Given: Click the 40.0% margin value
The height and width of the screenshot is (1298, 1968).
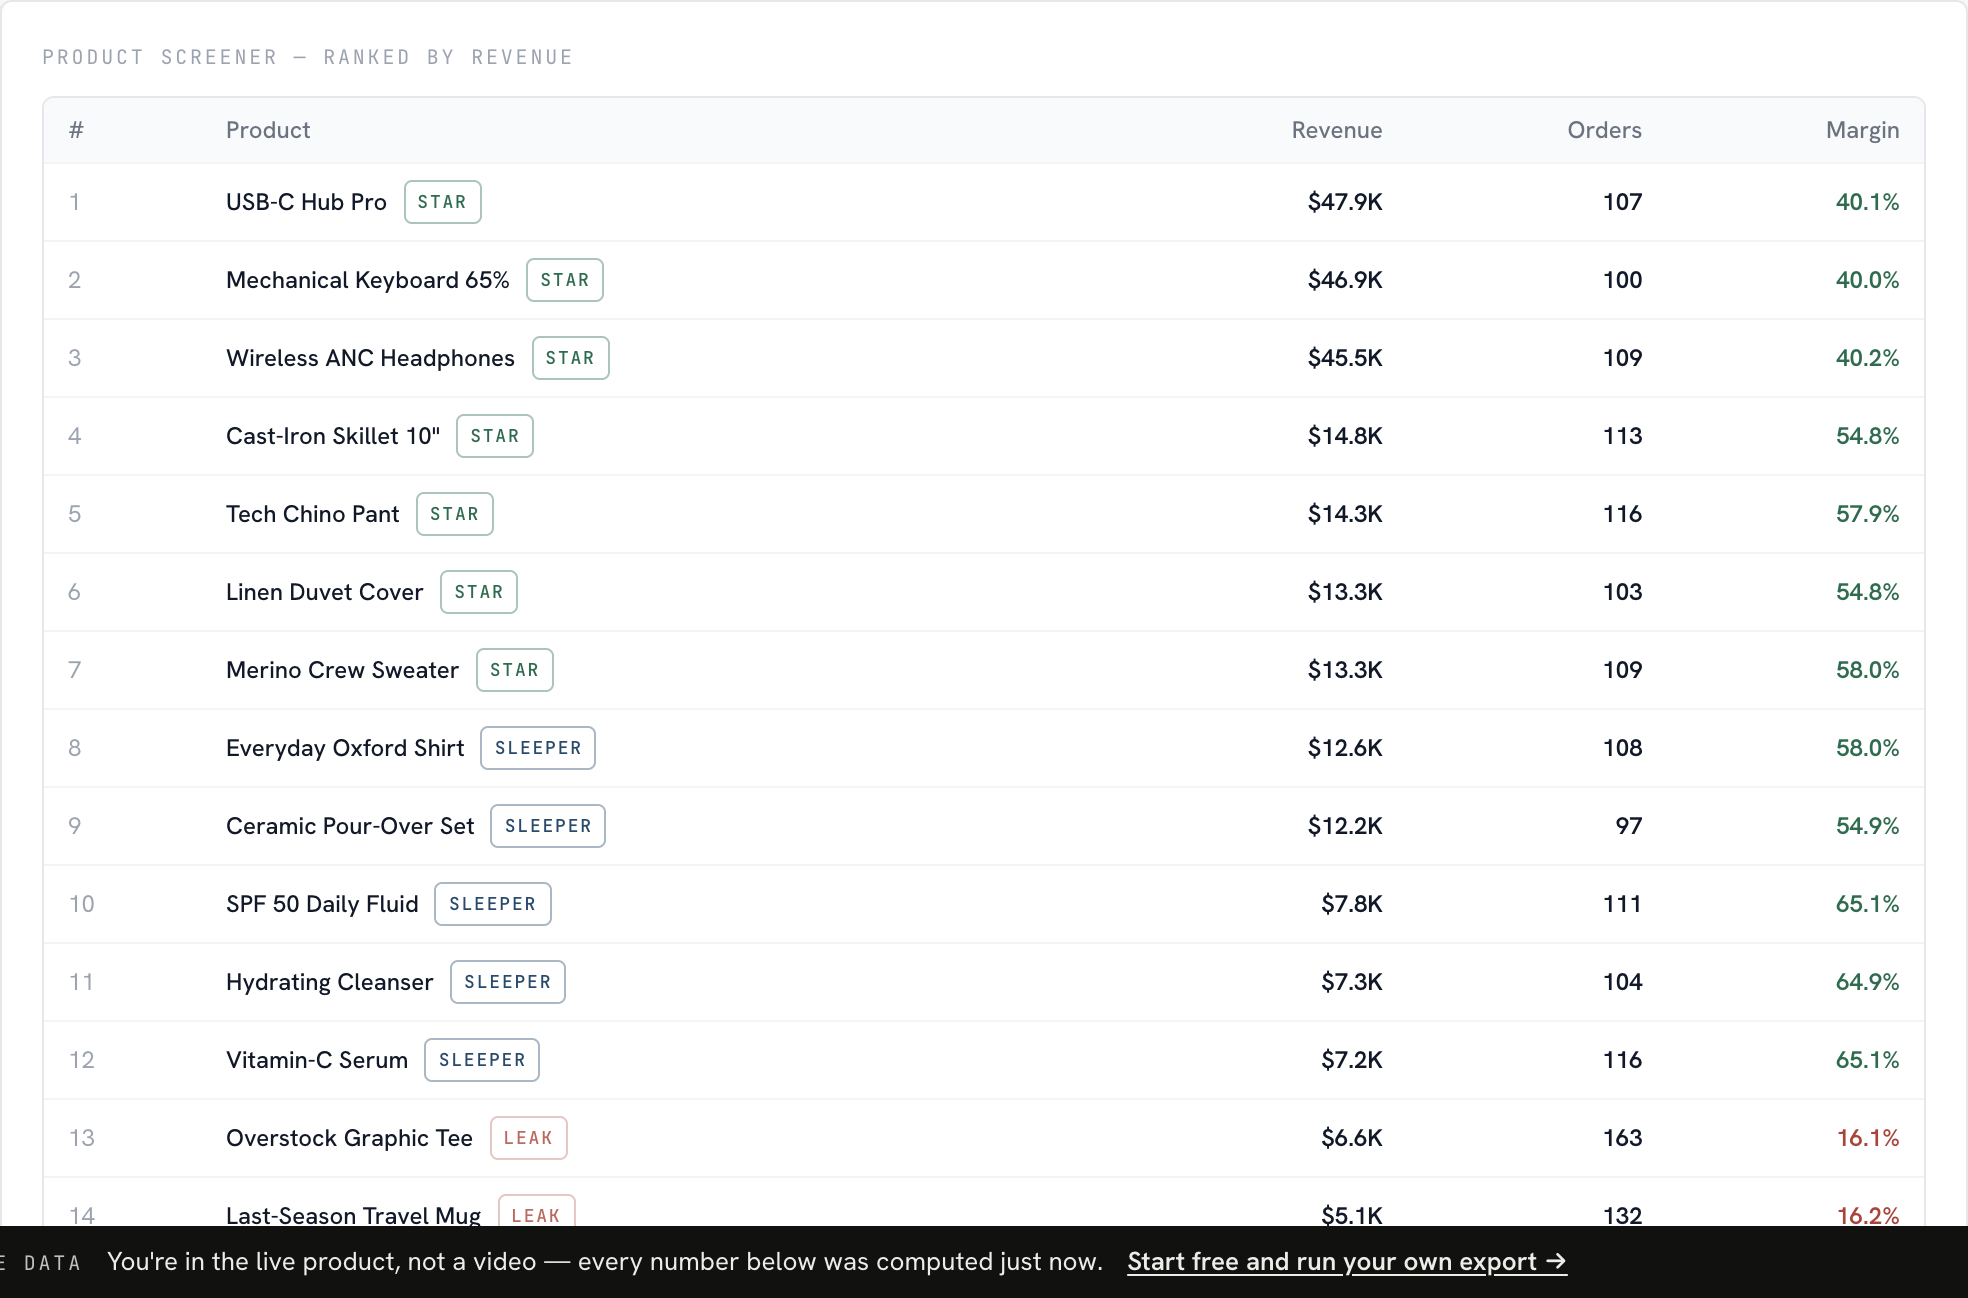Looking at the screenshot, I should [1867, 280].
